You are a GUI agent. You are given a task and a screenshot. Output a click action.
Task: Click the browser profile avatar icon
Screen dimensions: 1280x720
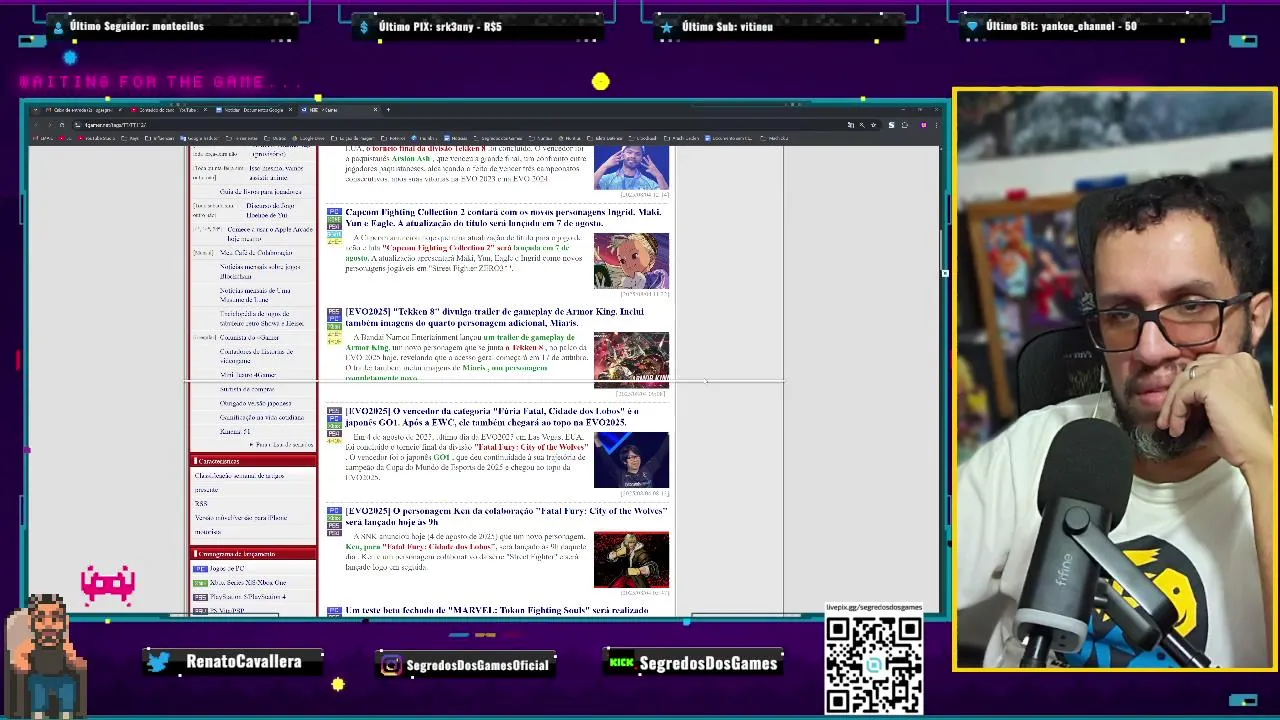click(923, 125)
